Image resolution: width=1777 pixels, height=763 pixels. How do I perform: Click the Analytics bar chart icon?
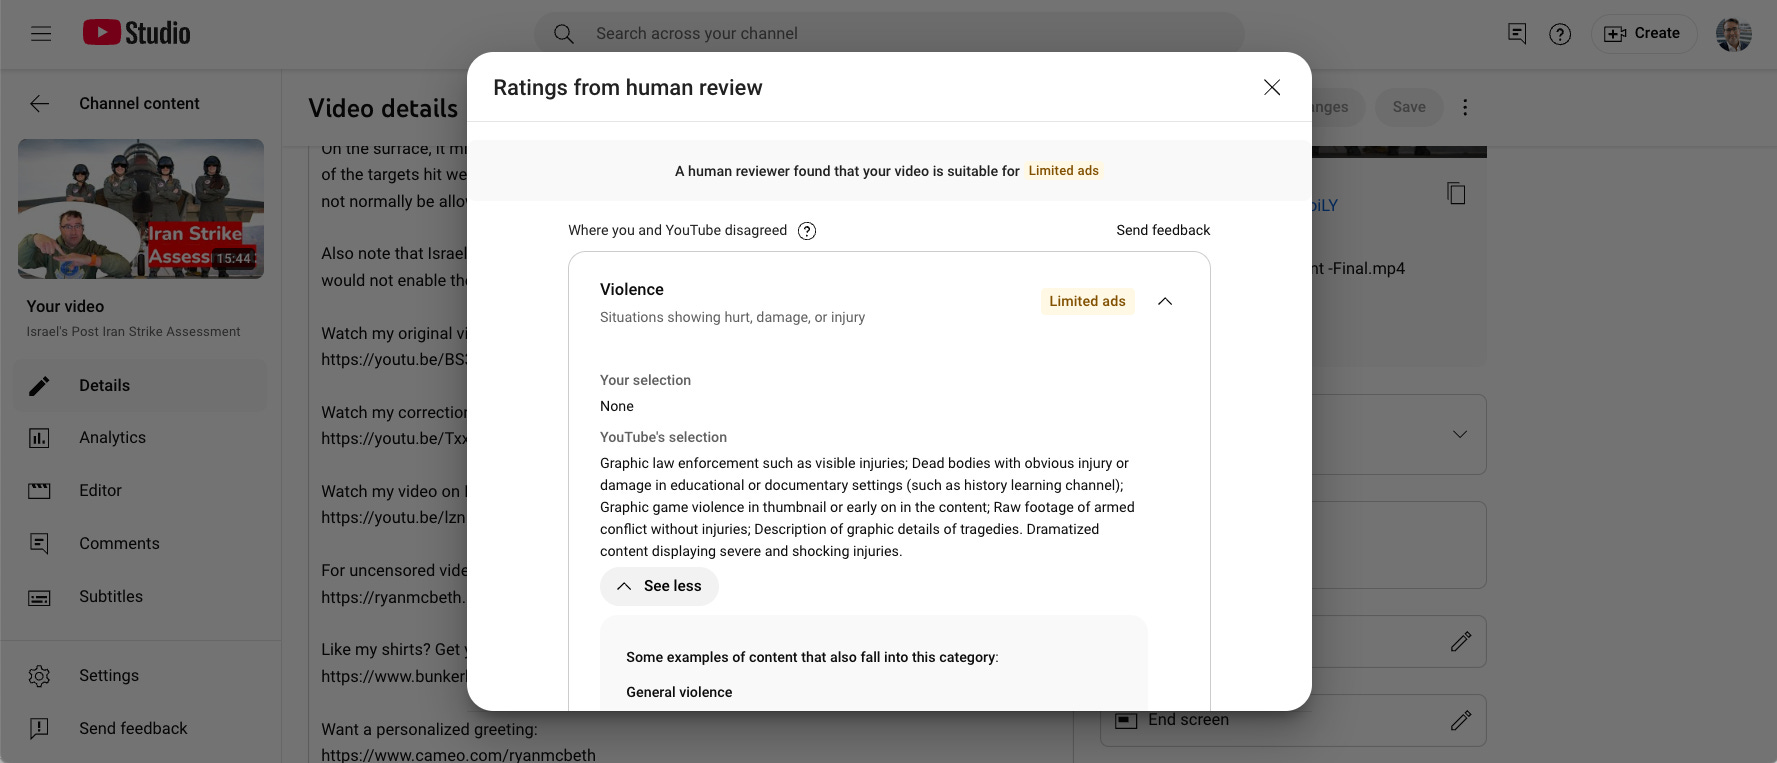pyautogui.click(x=39, y=438)
